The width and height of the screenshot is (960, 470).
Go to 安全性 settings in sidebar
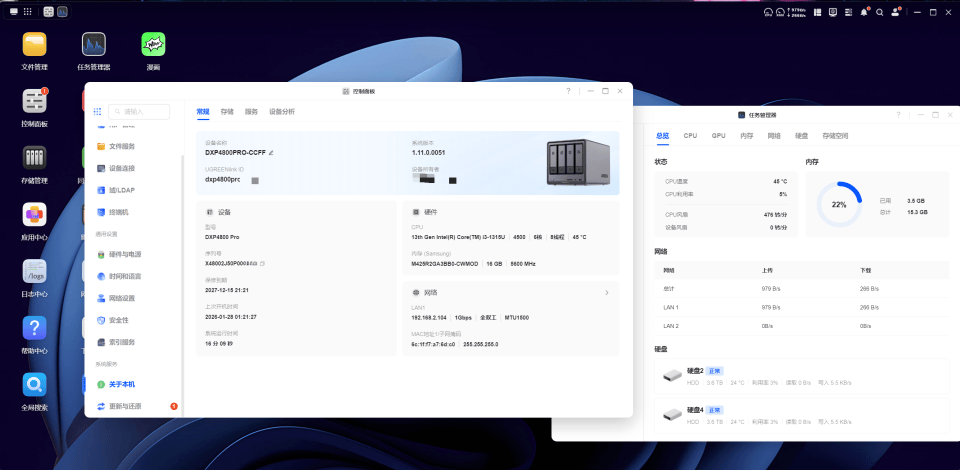coord(118,320)
